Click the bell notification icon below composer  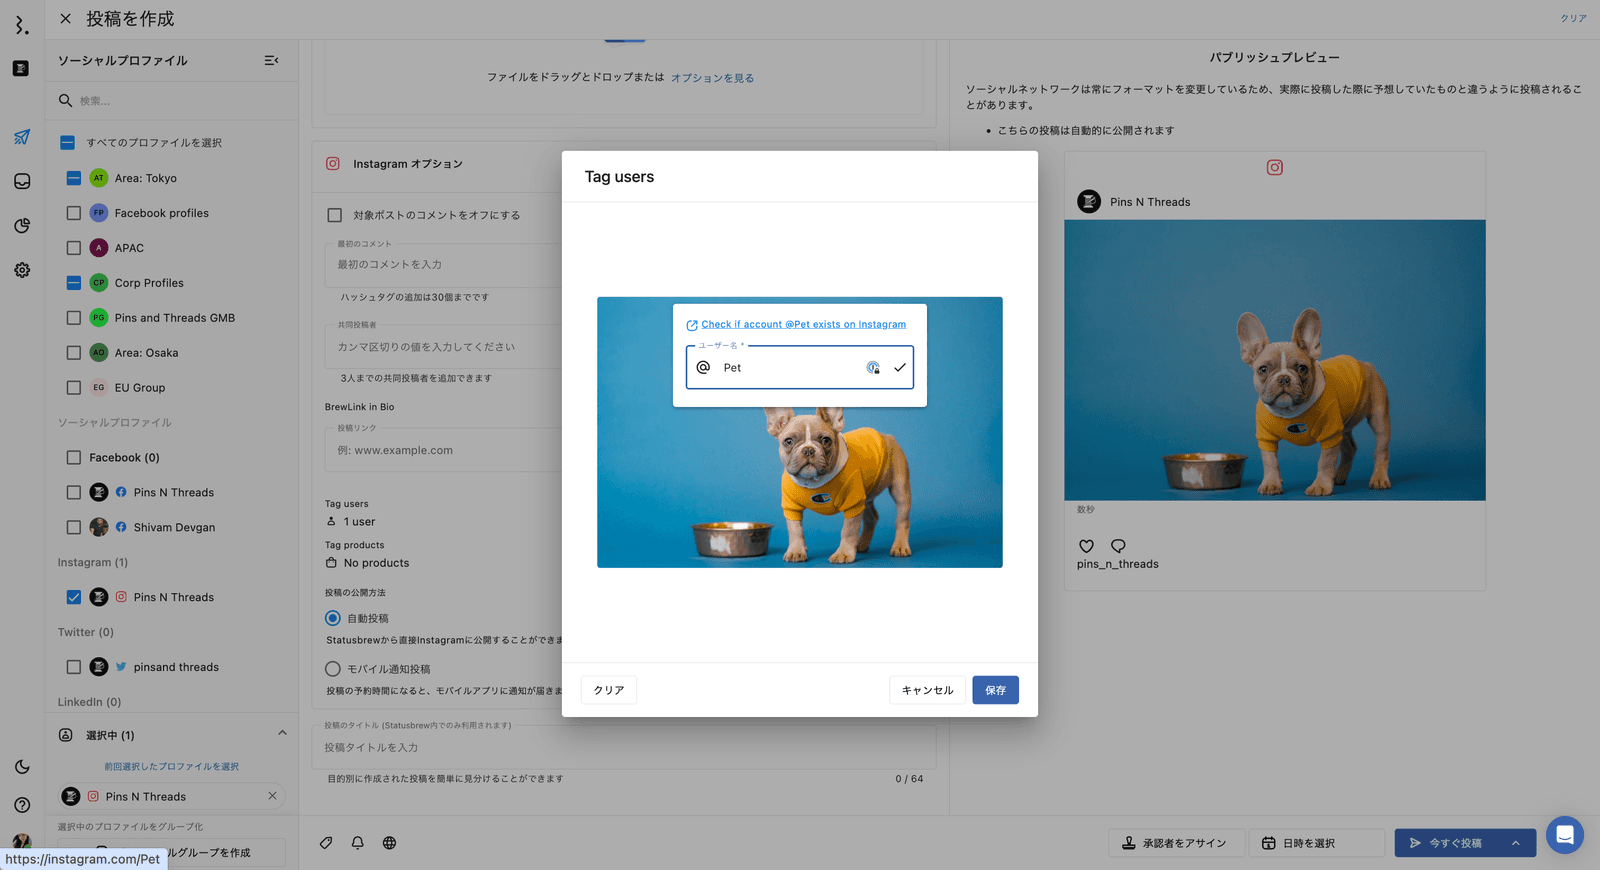pyautogui.click(x=357, y=843)
